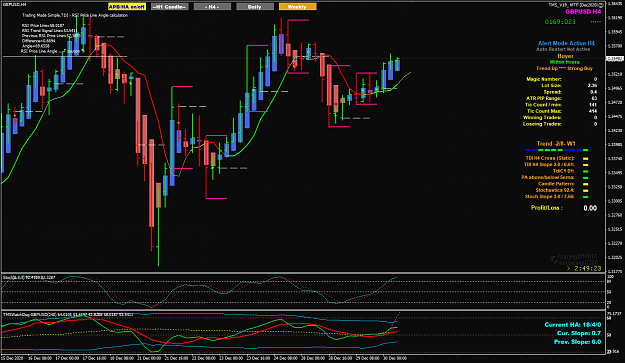Select the Winning Trades label
625x363 pixels.
[x=542, y=118]
